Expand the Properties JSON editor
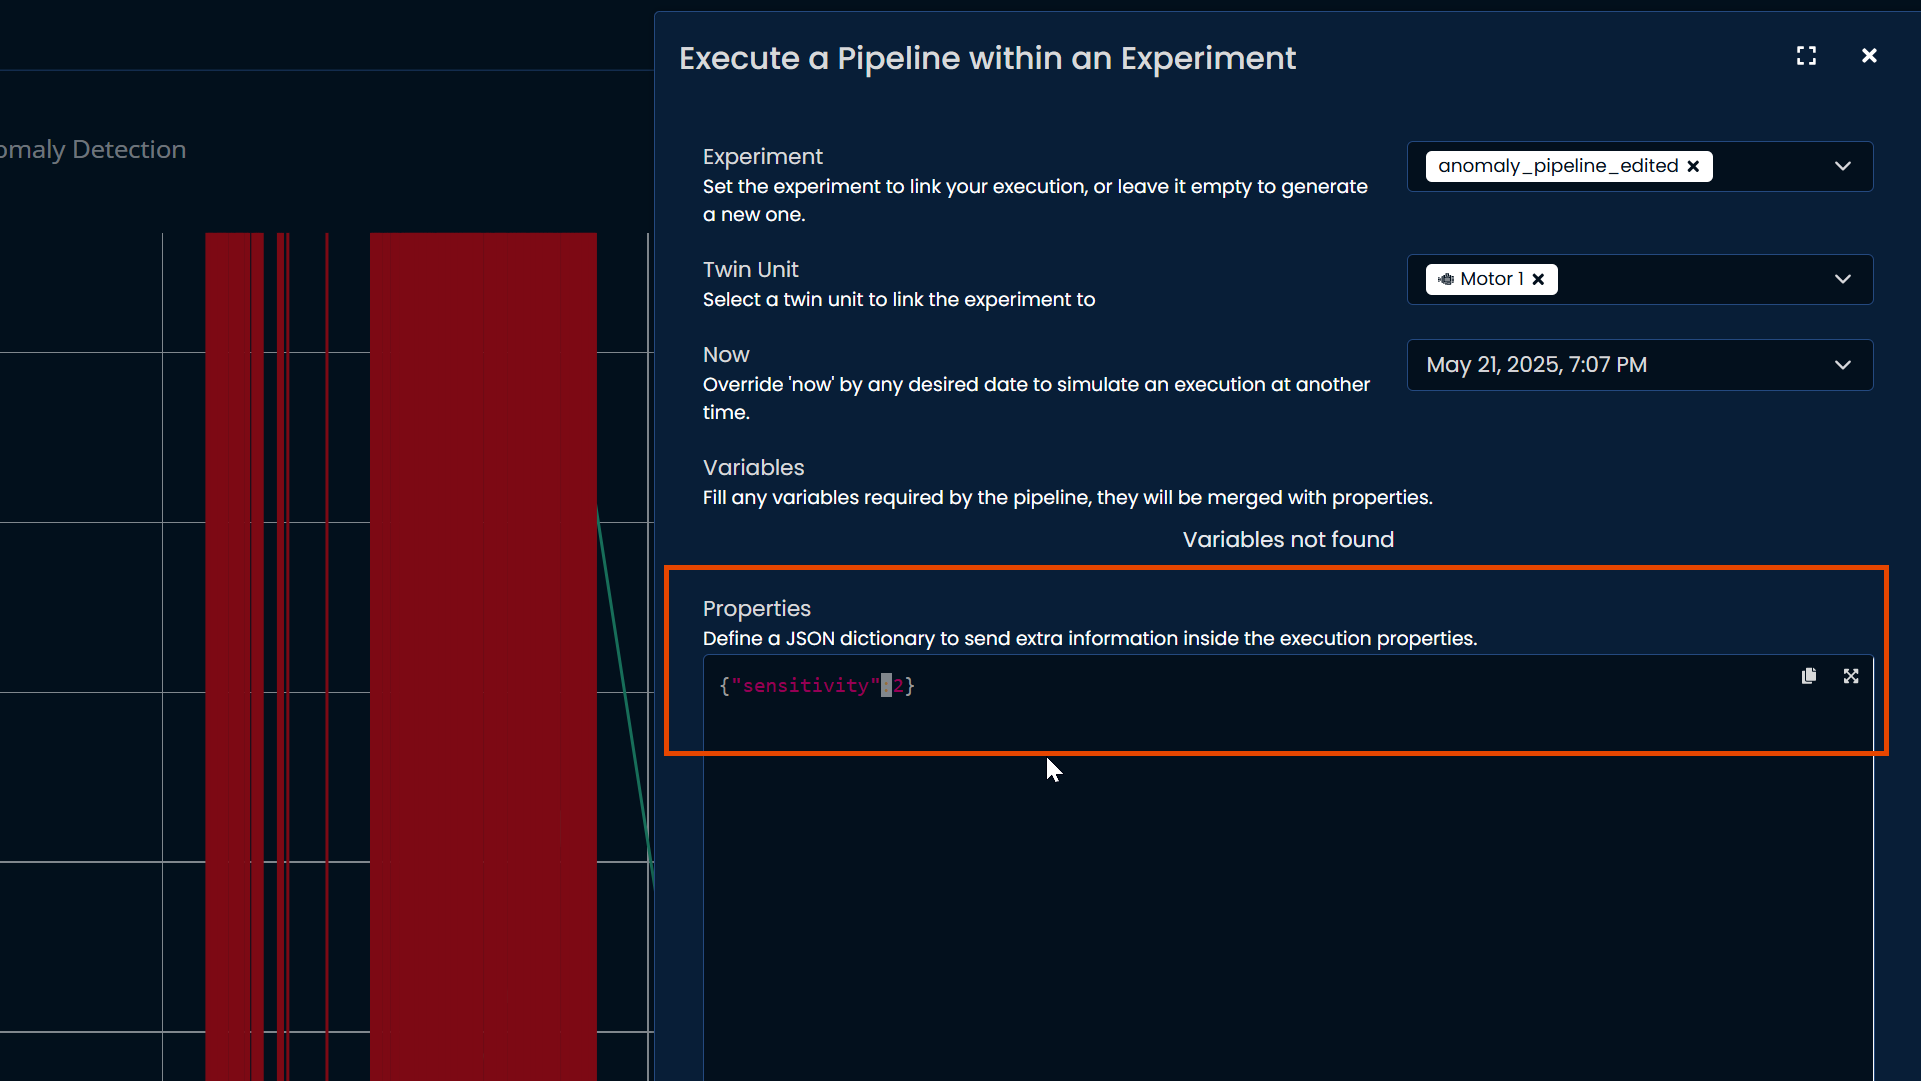 (x=1851, y=676)
